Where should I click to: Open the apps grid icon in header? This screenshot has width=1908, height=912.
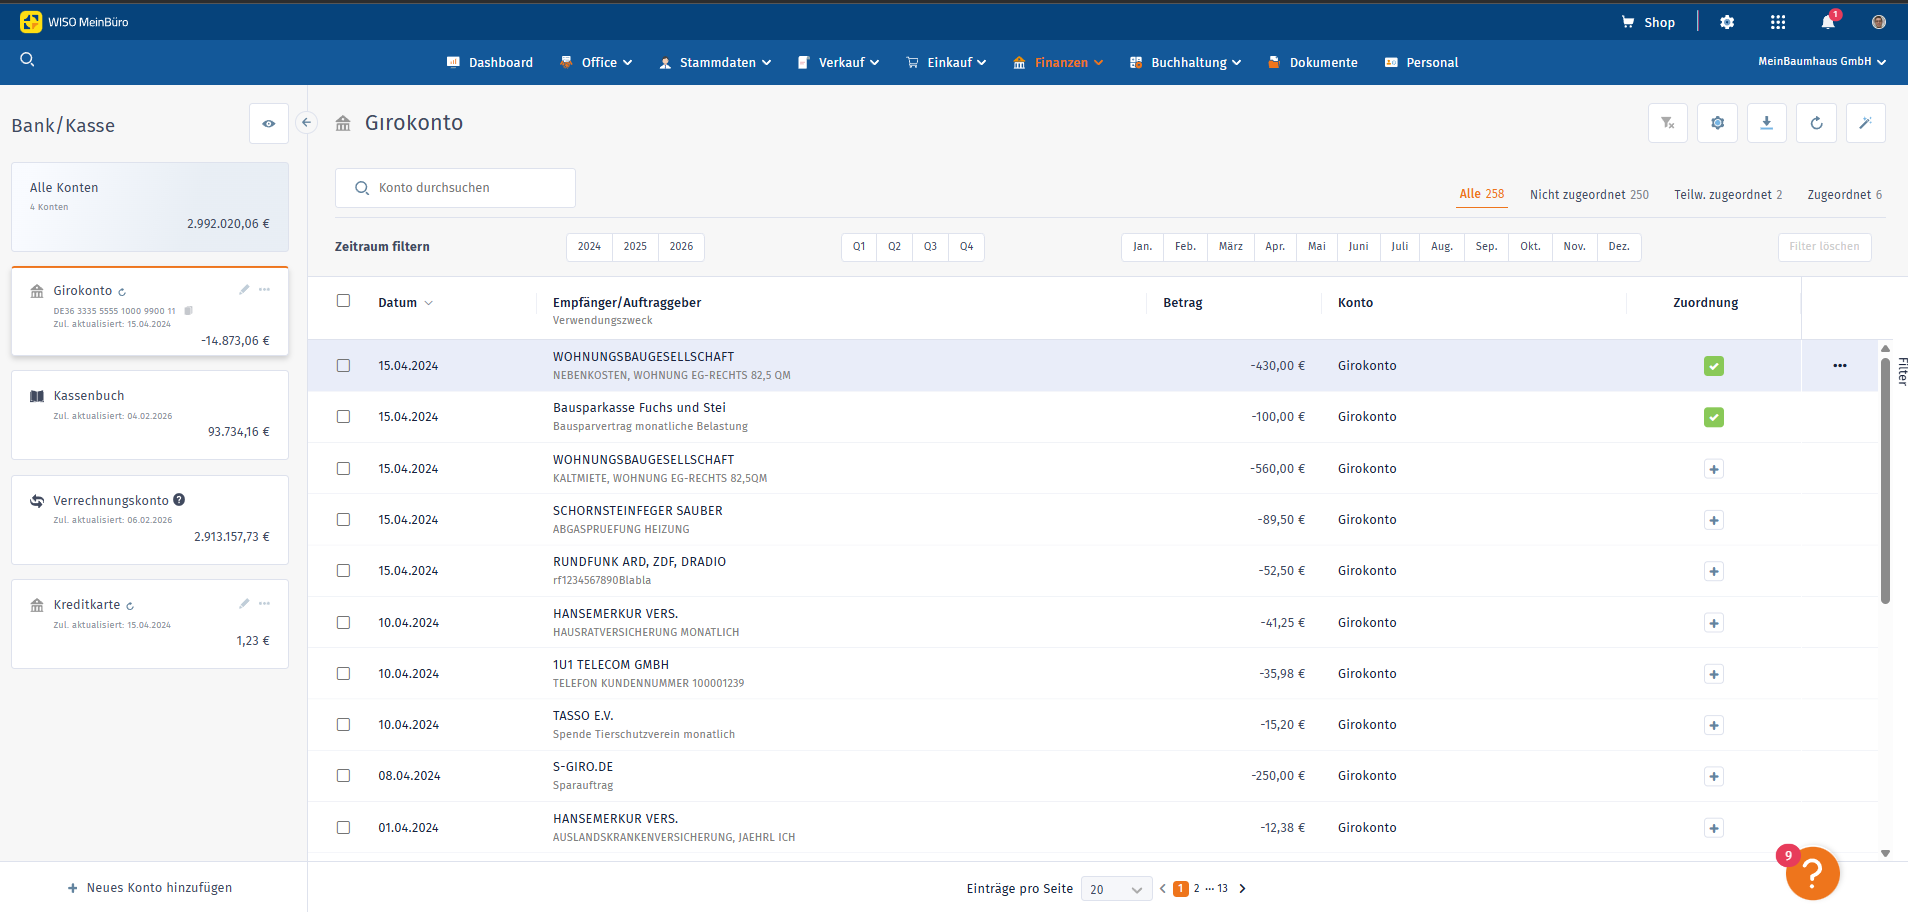pos(1777,22)
